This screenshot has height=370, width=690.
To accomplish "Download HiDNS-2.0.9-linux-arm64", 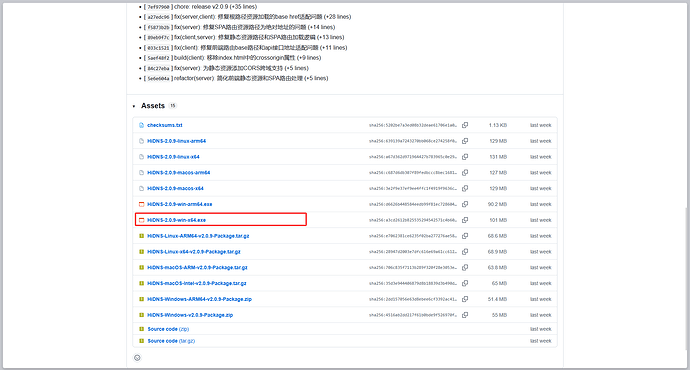I will (176, 141).
